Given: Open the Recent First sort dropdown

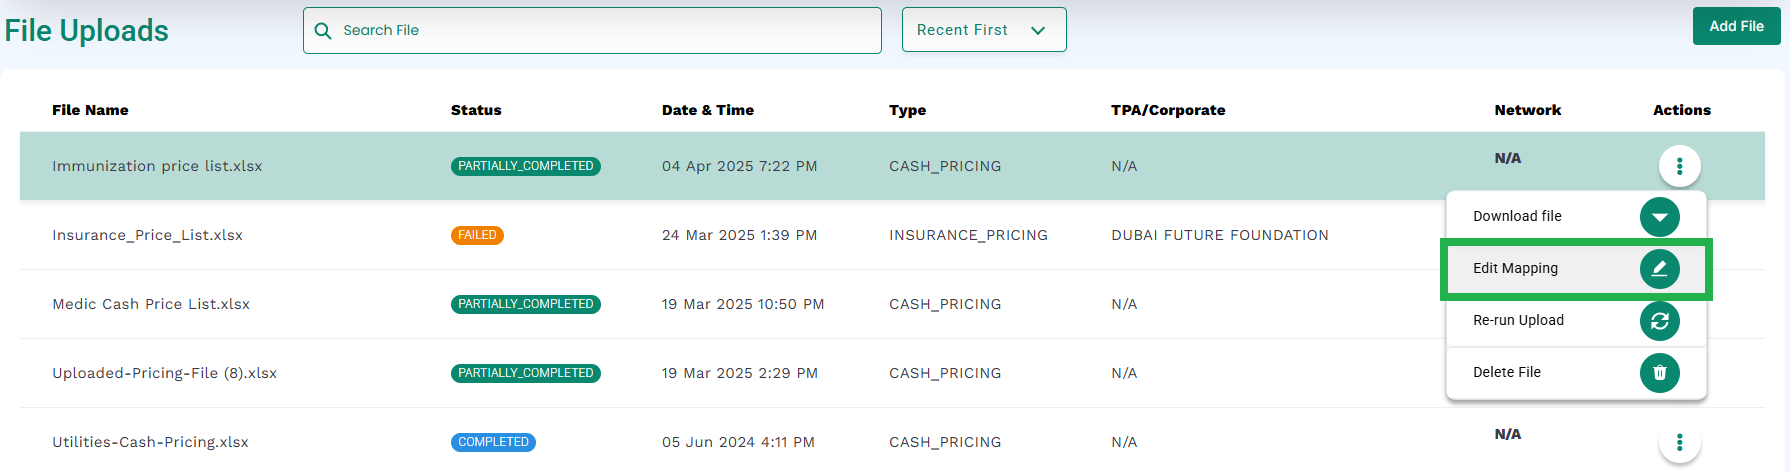Looking at the screenshot, I should pyautogui.click(x=984, y=30).
